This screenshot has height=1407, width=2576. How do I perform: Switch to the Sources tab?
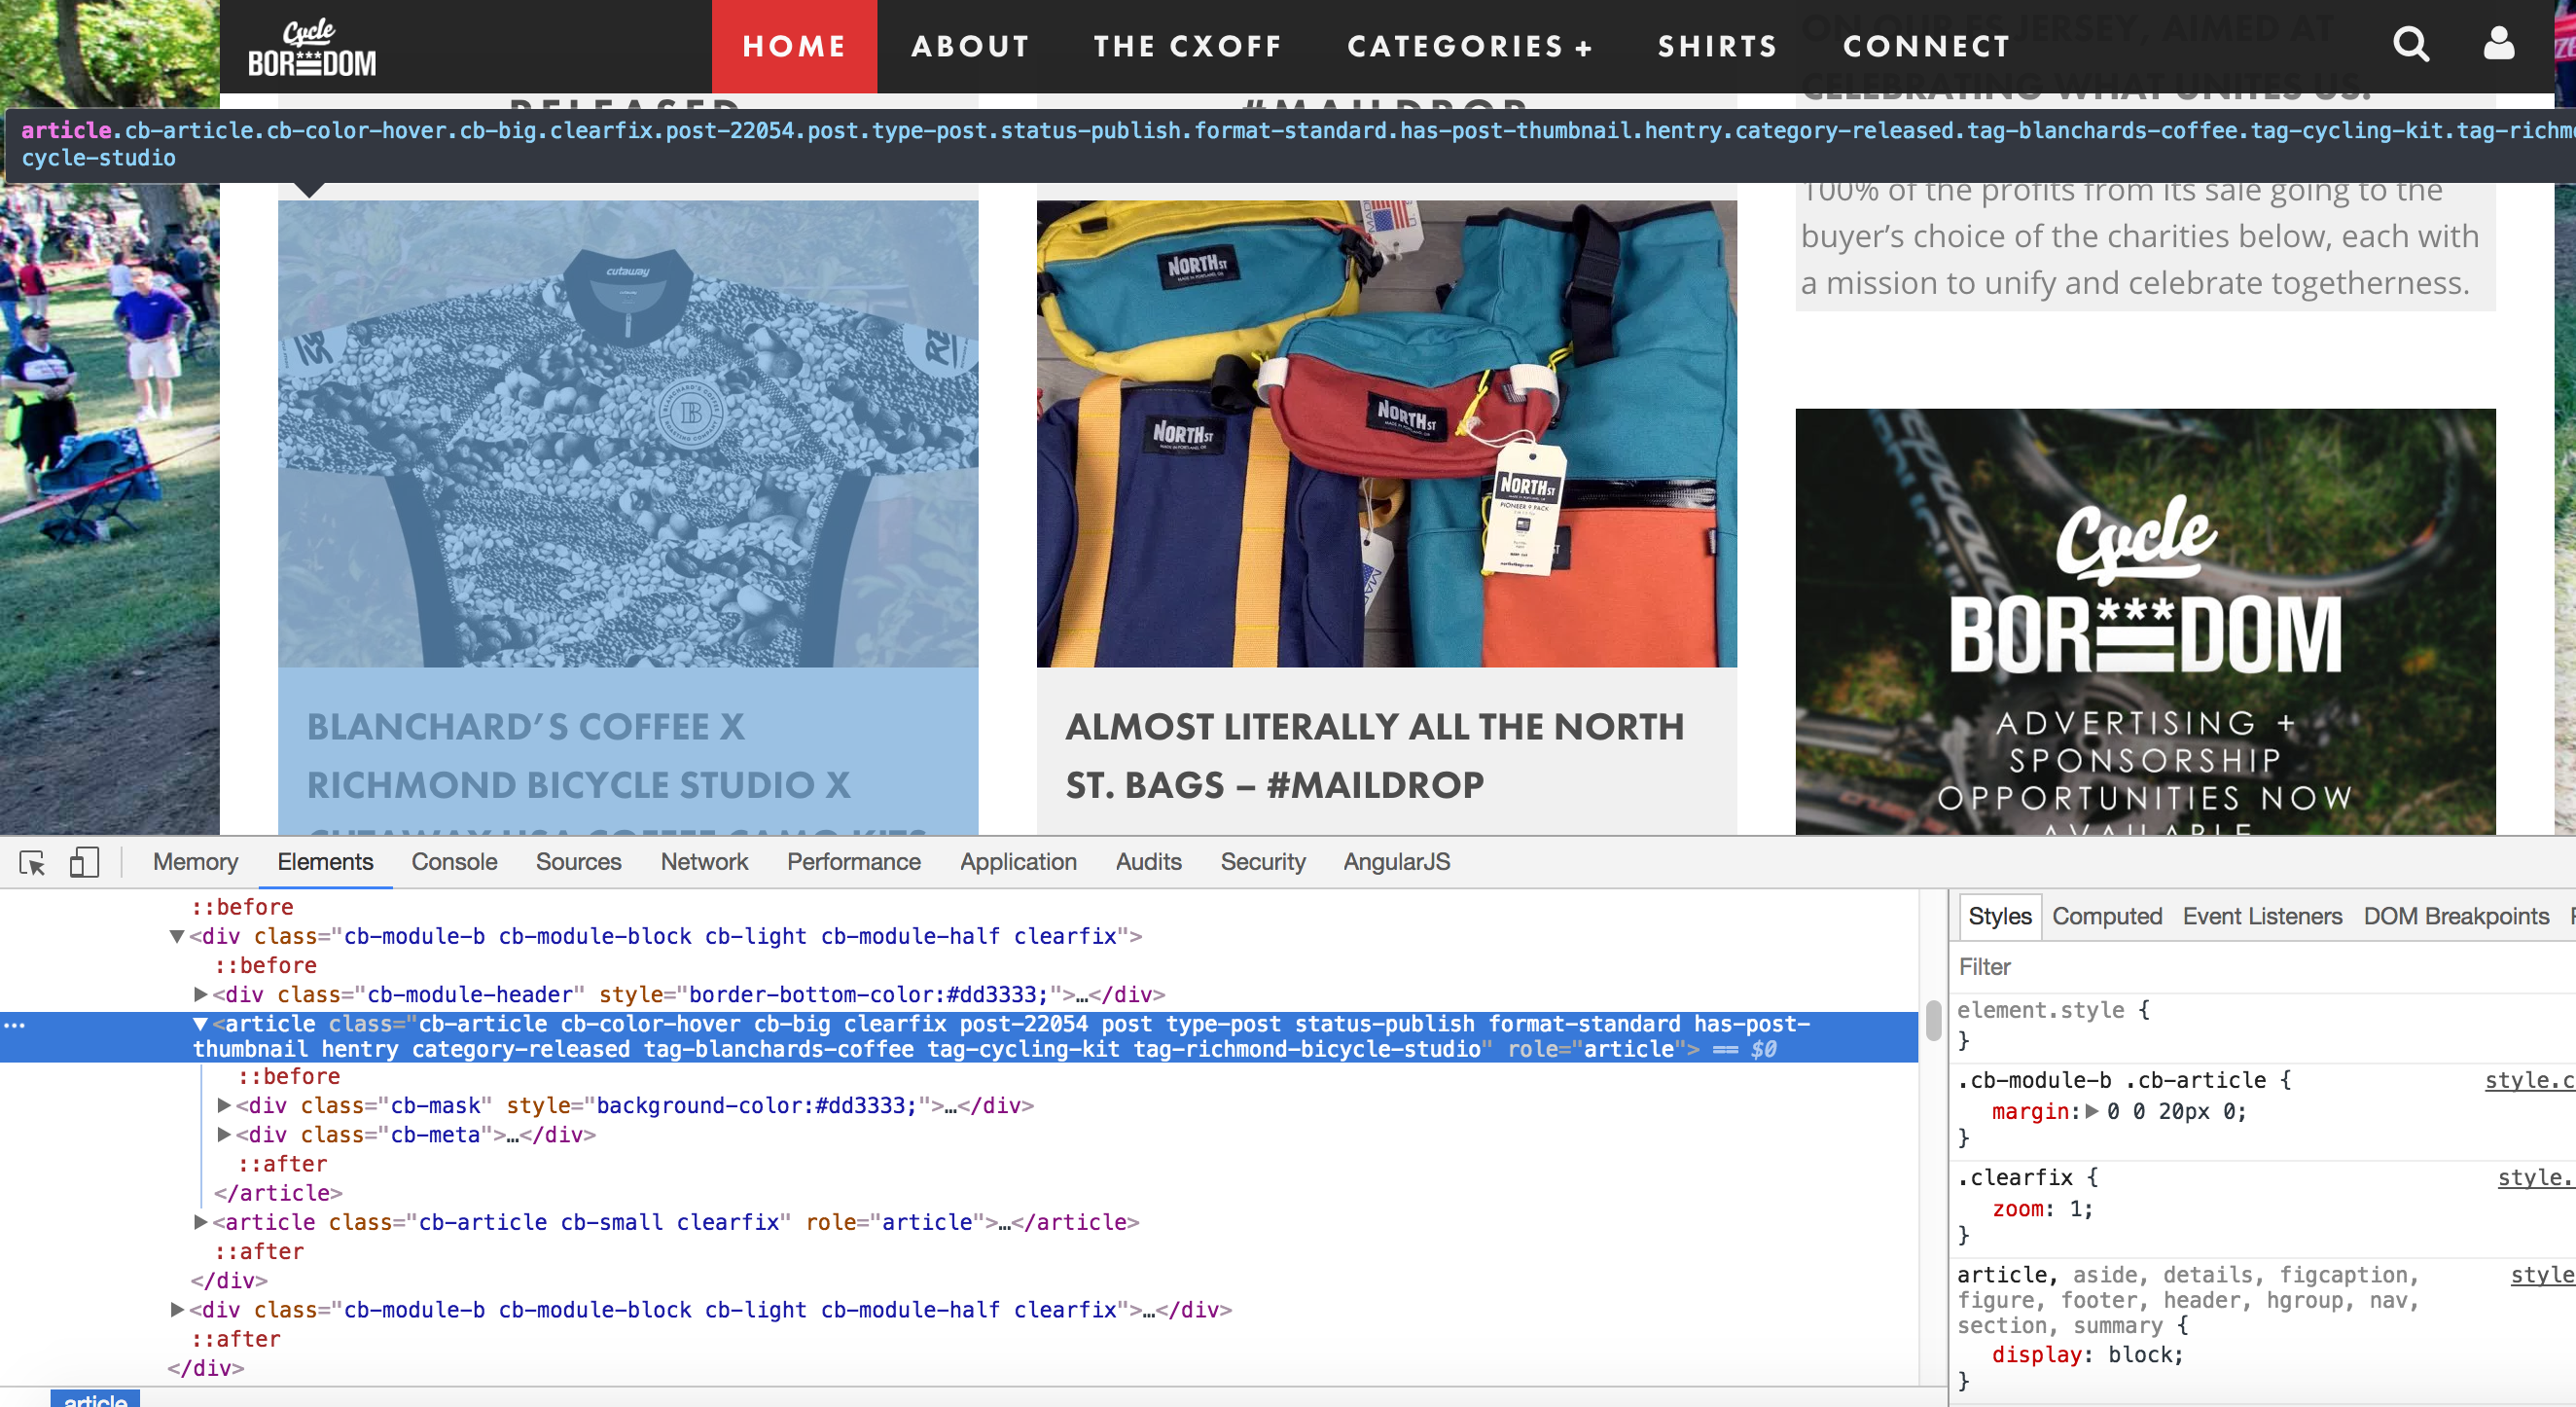[578, 862]
